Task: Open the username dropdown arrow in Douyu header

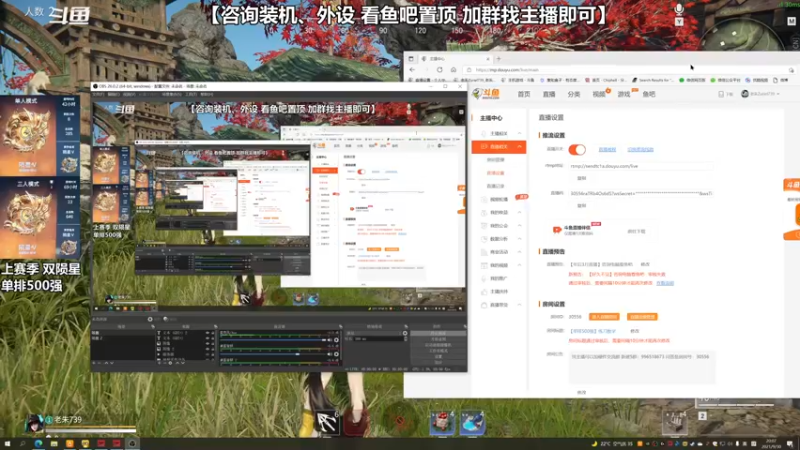Action: 778,94
